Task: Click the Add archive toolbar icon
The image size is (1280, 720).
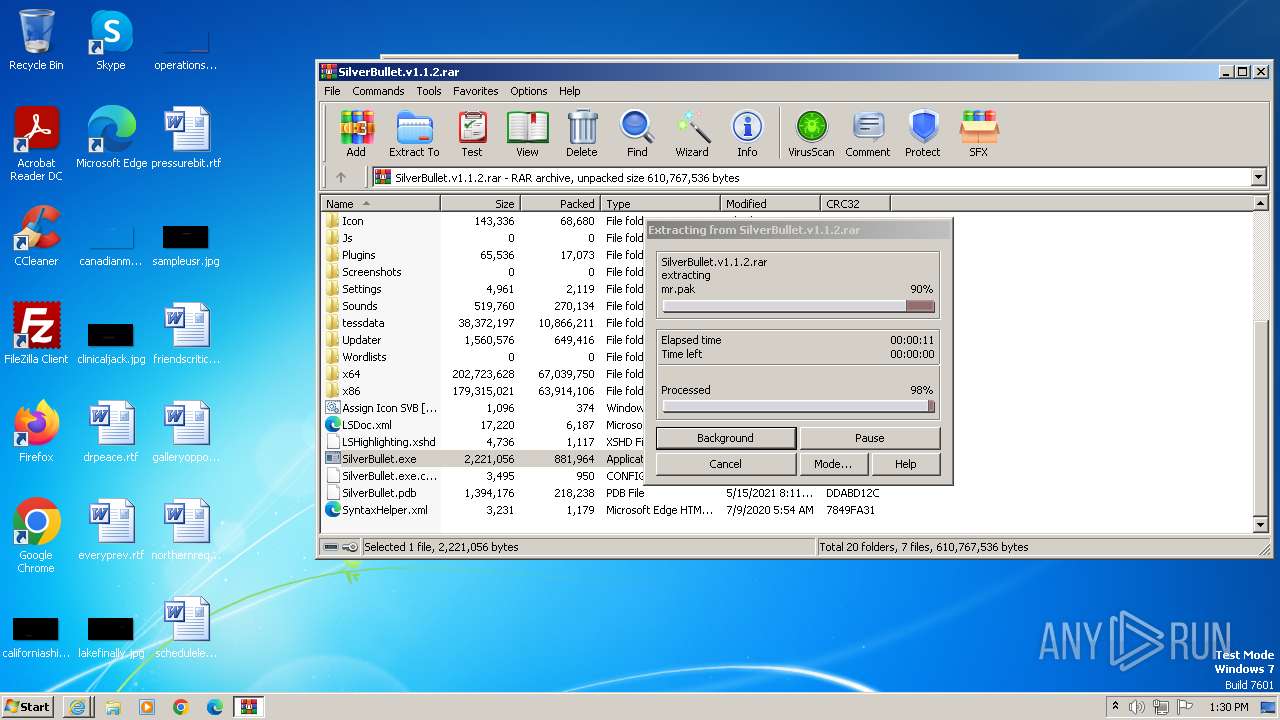Action: [356, 133]
